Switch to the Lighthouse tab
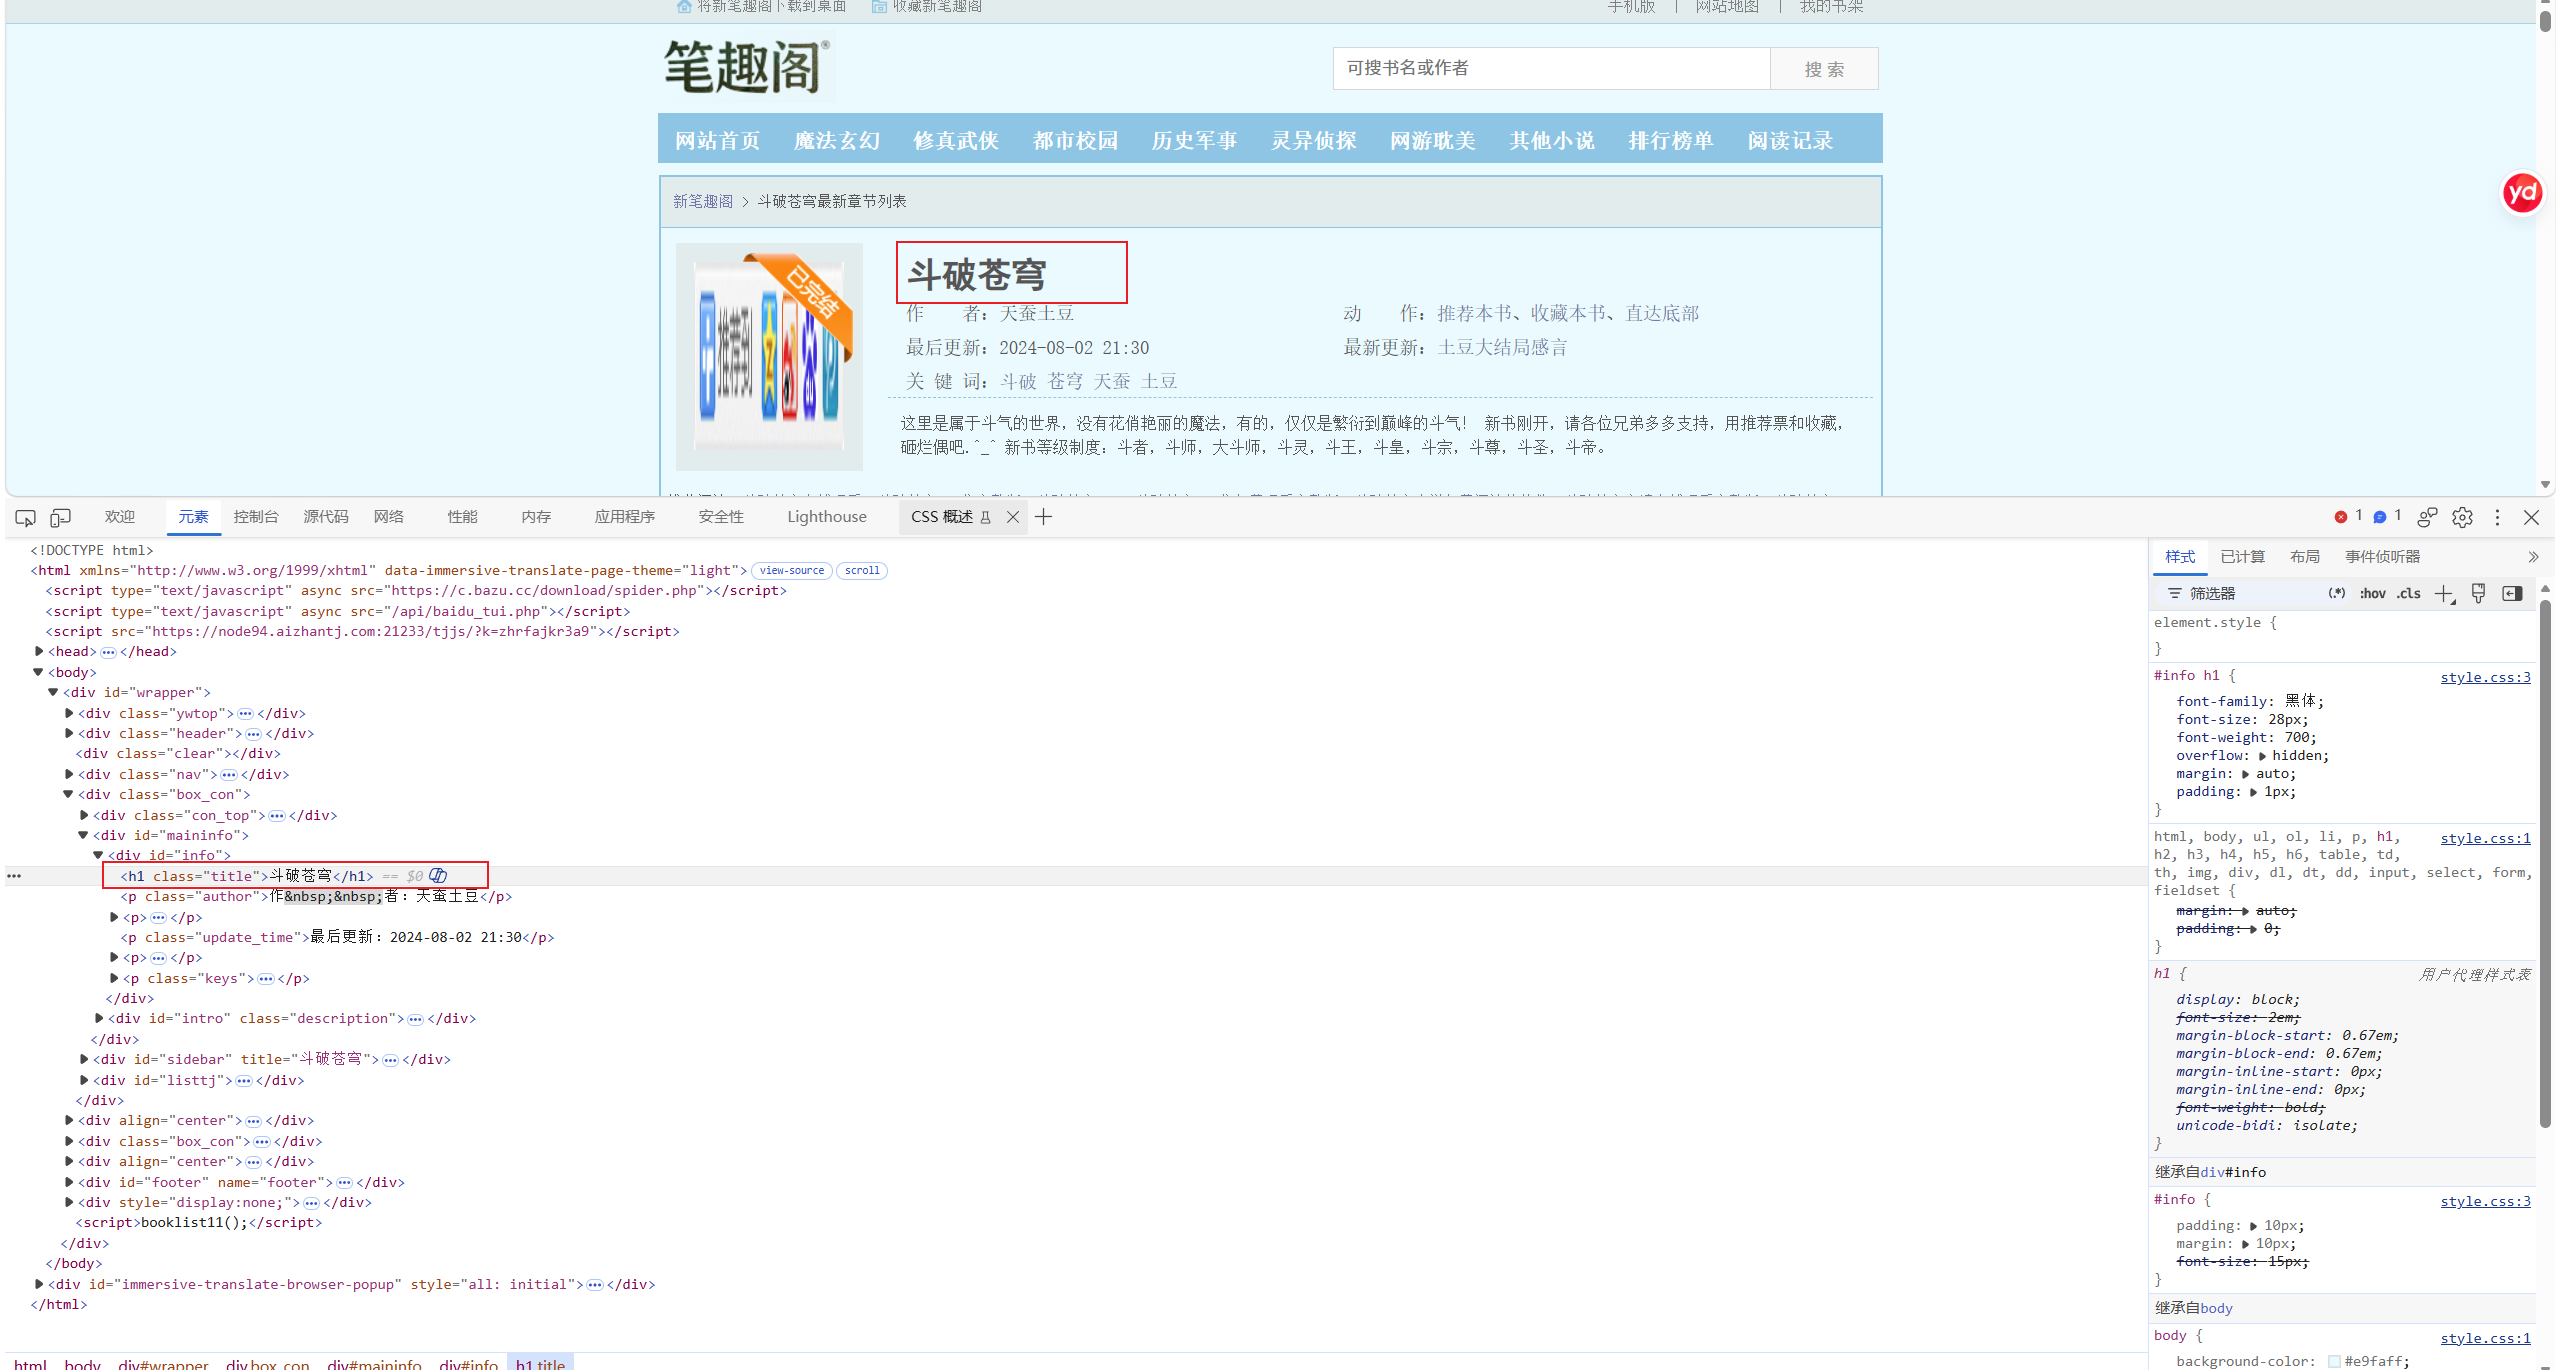This screenshot has height=1370, width=2560. click(x=827, y=516)
